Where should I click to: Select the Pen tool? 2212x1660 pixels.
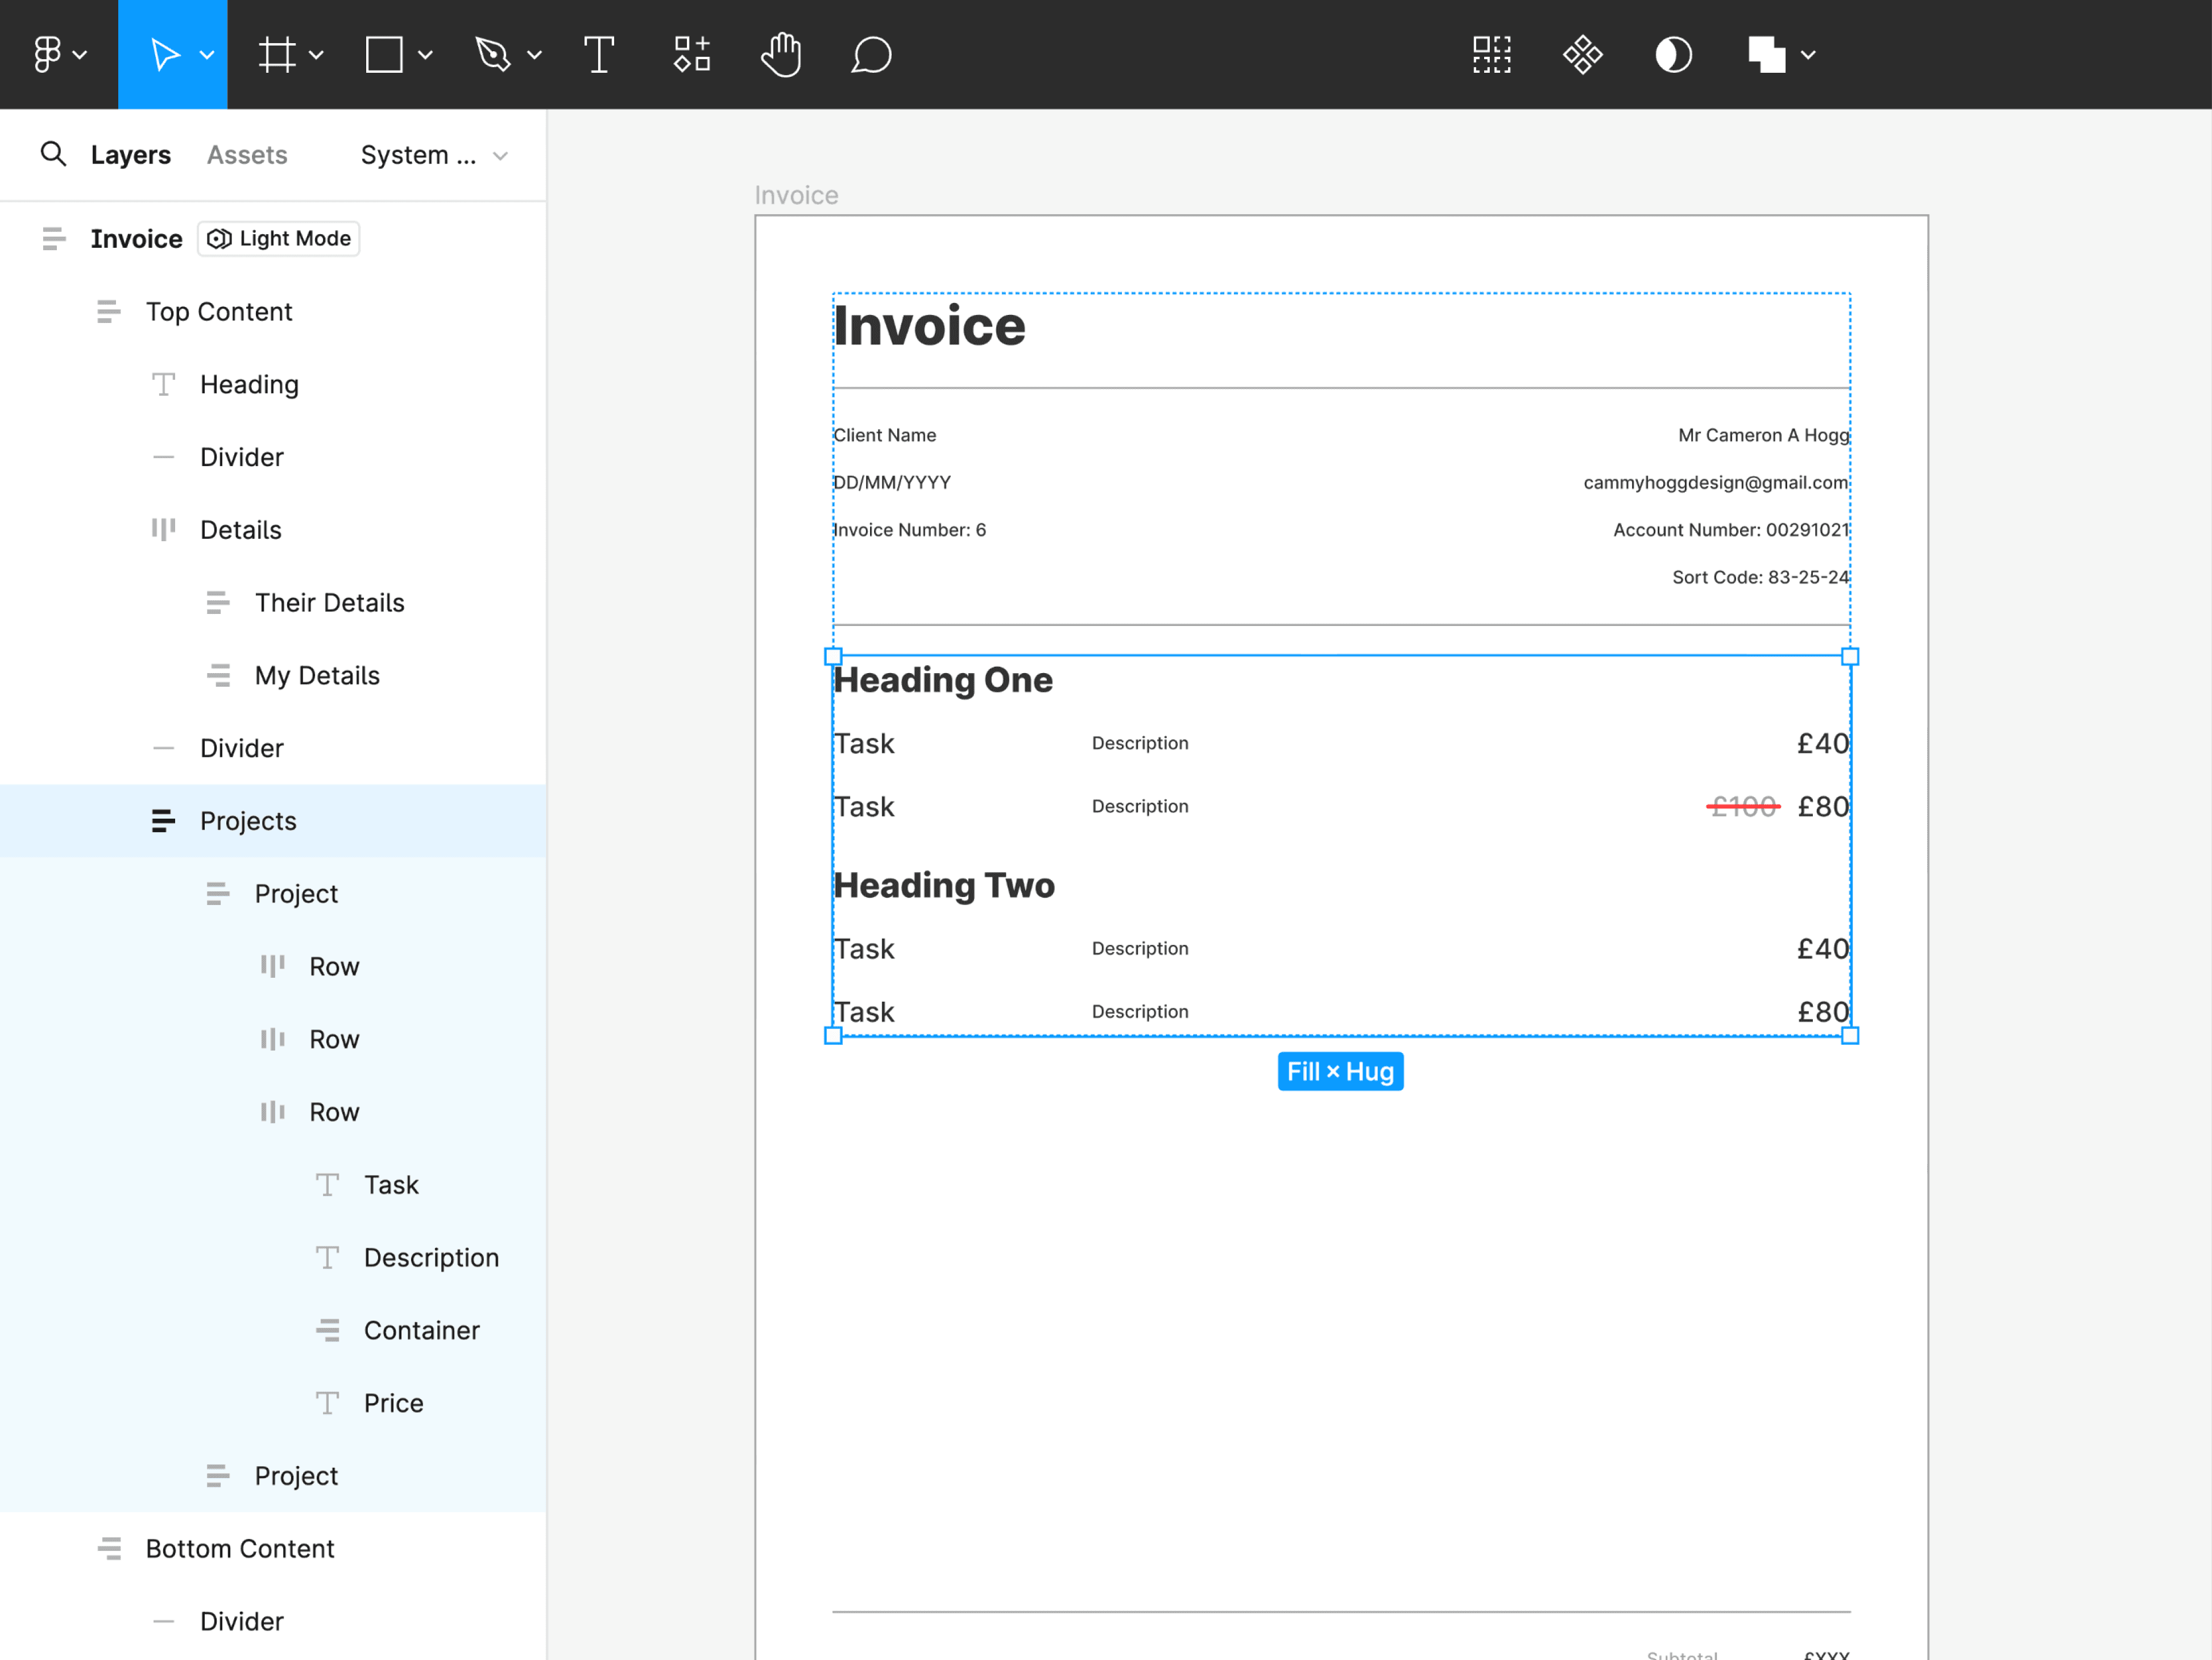pos(493,54)
